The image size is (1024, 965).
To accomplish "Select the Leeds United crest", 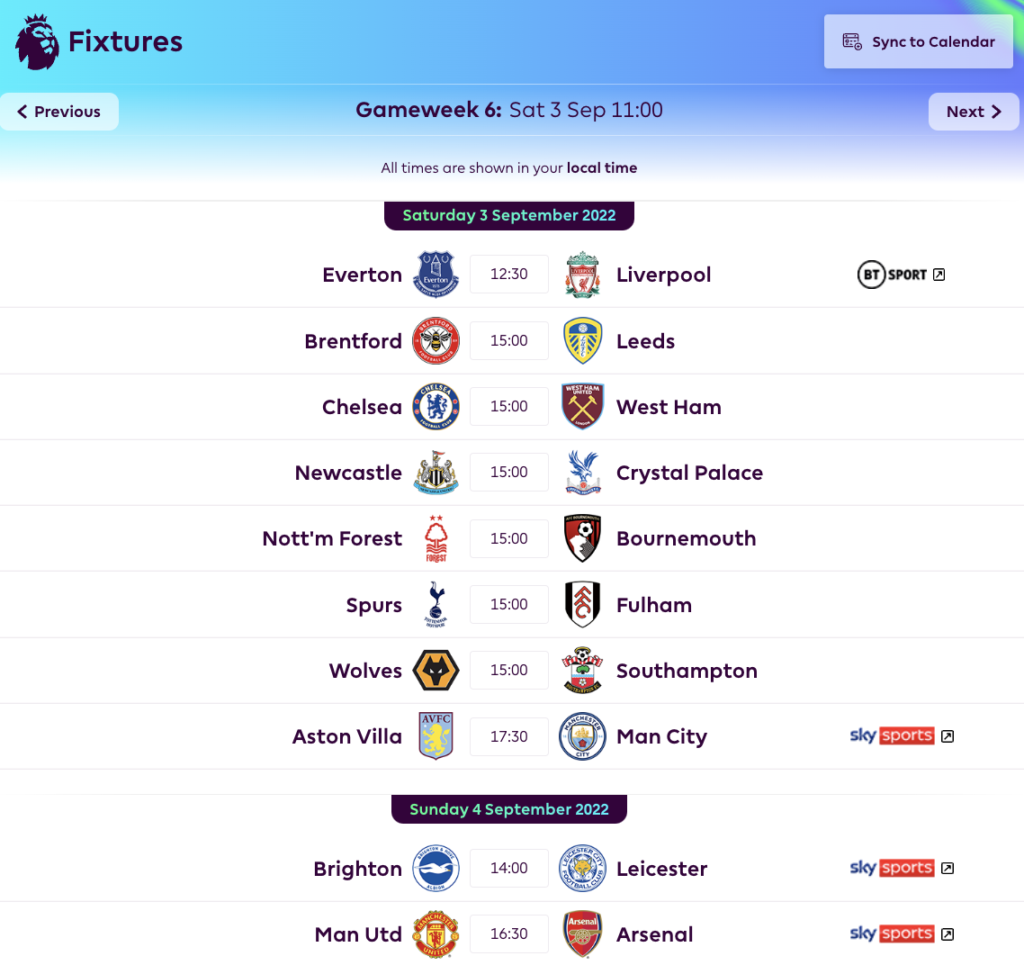I will (583, 340).
